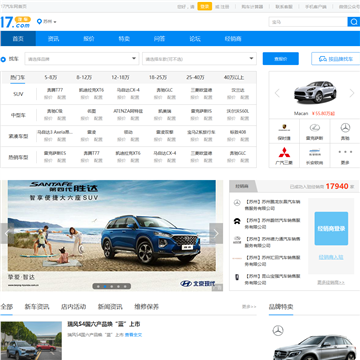The width and height of the screenshot is (360, 360).
Task: Select the Porsche 保时捷 brand logo
Action: pyautogui.click(x=284, y=128)
